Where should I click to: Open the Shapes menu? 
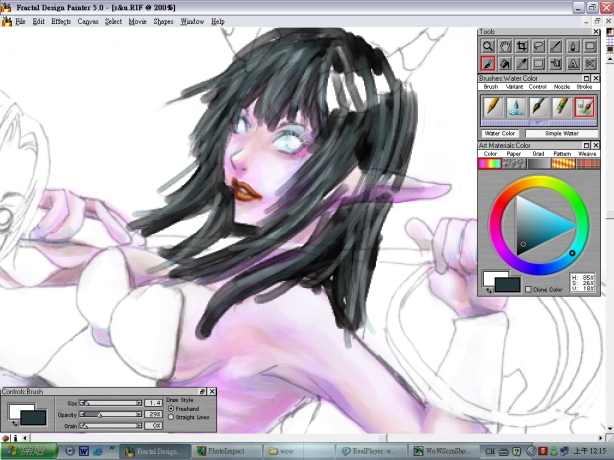(163, 22)
